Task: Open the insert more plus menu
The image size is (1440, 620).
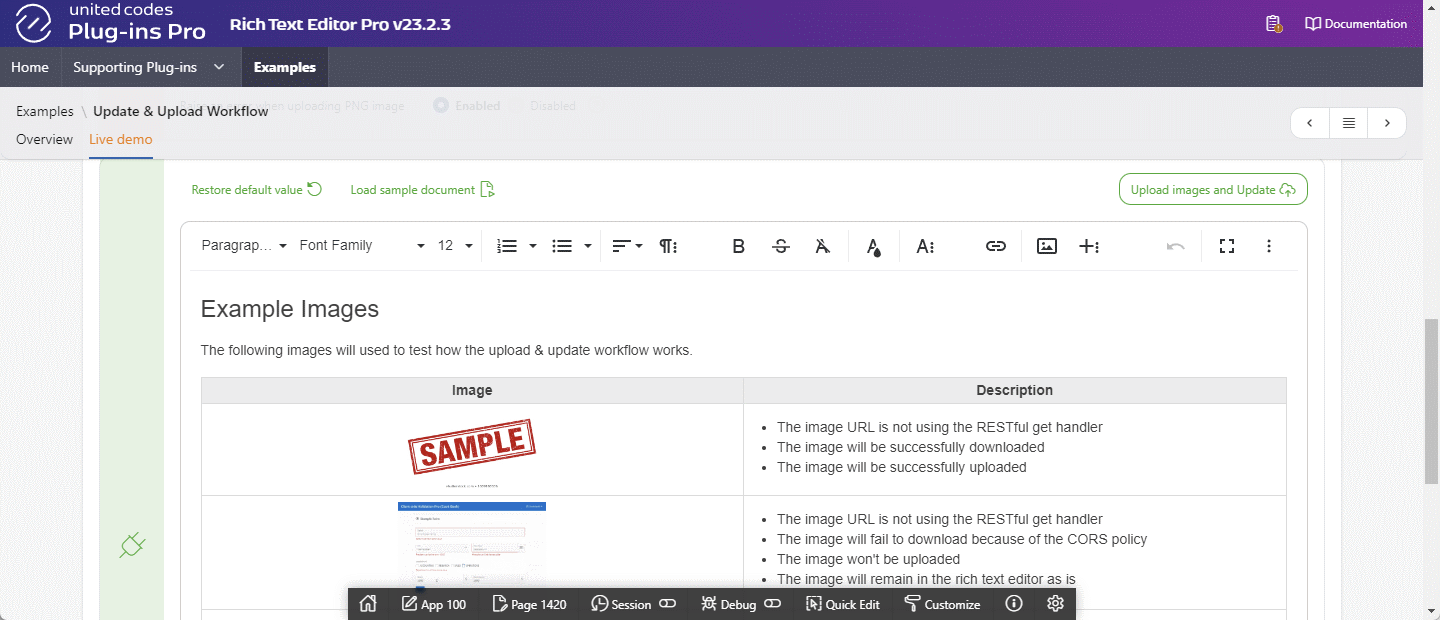Action: pos(1090,246)
